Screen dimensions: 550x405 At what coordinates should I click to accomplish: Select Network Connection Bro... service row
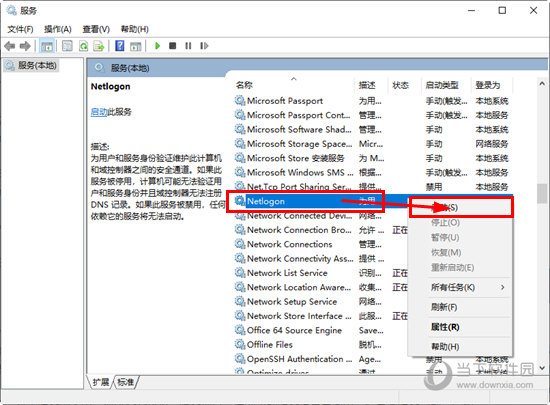click(x=321, y=230)
